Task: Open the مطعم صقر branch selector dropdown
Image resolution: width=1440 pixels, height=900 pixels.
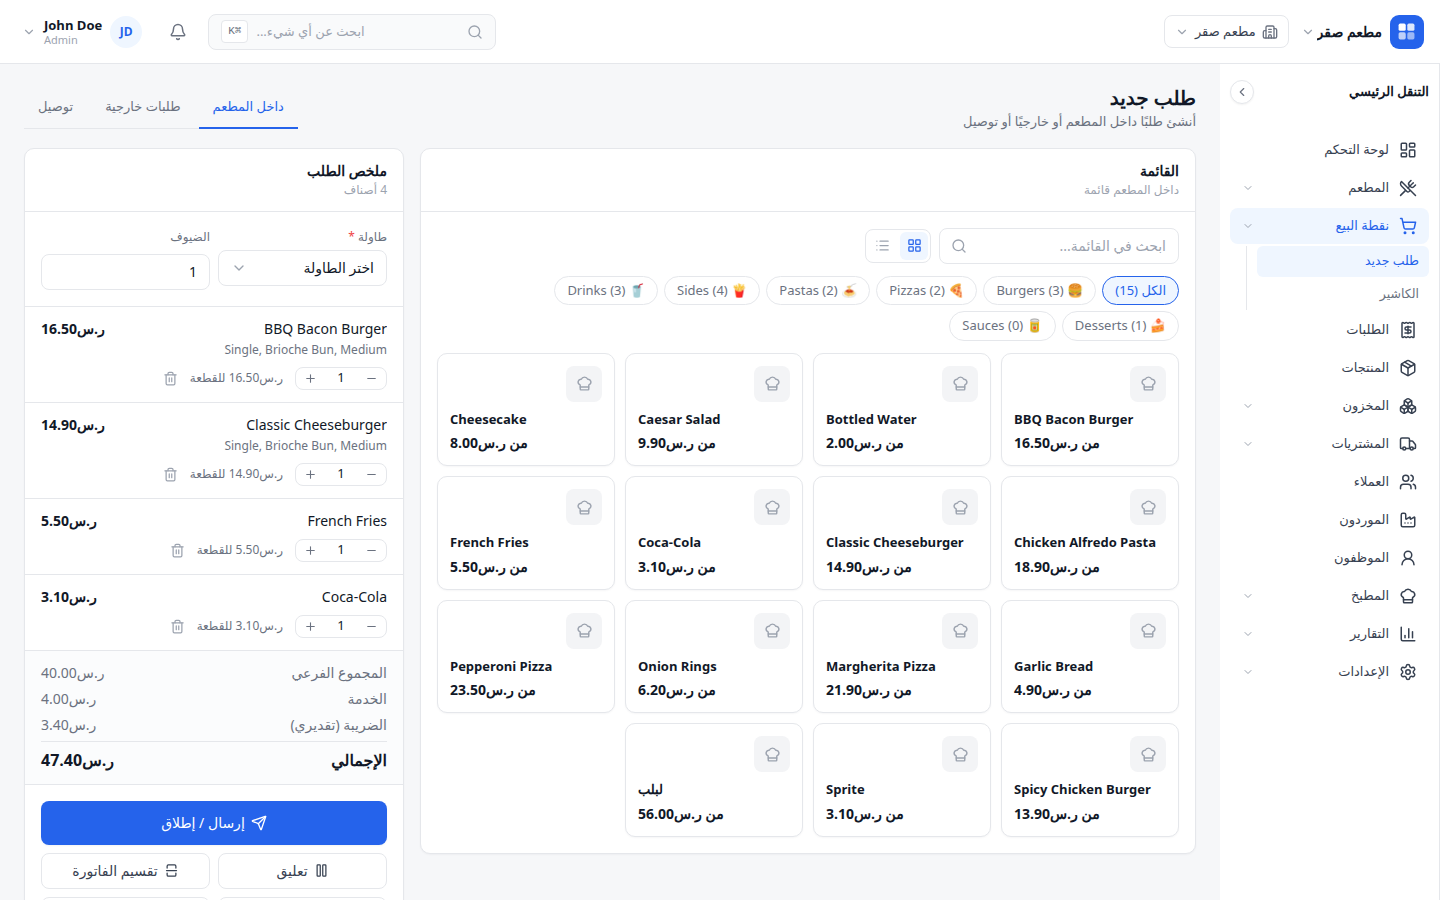Action: pyautogui.click(x=1226, y=32)
